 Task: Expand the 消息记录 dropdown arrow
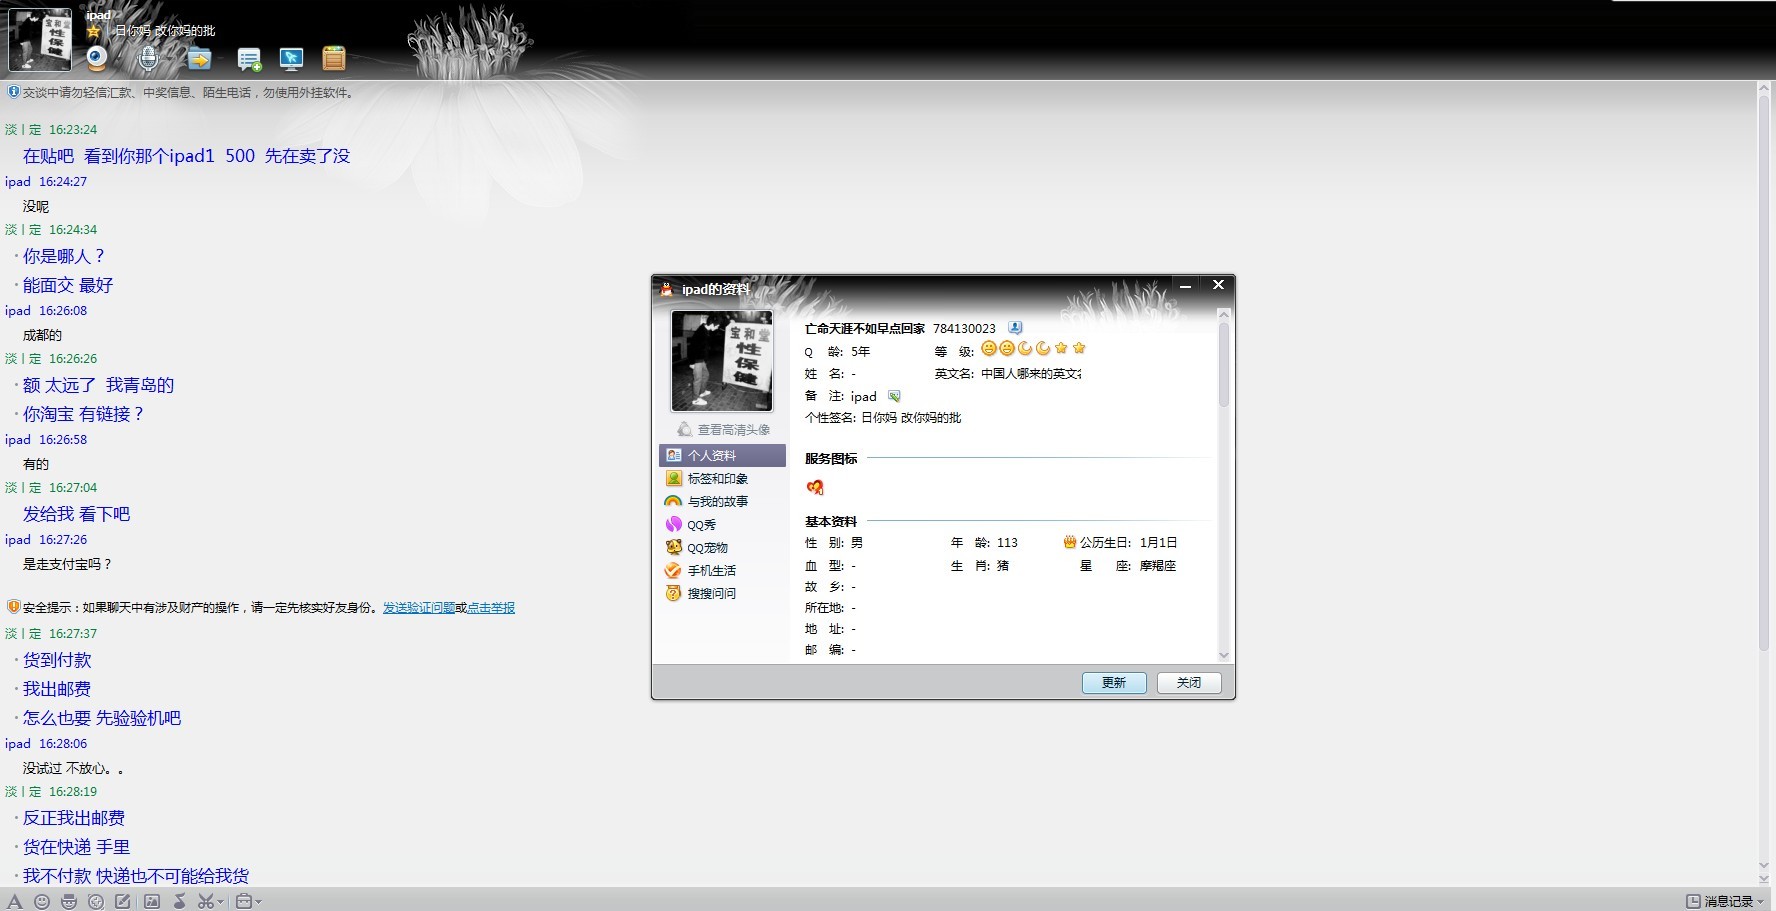pyautogui.click(x=1760, y=902)
